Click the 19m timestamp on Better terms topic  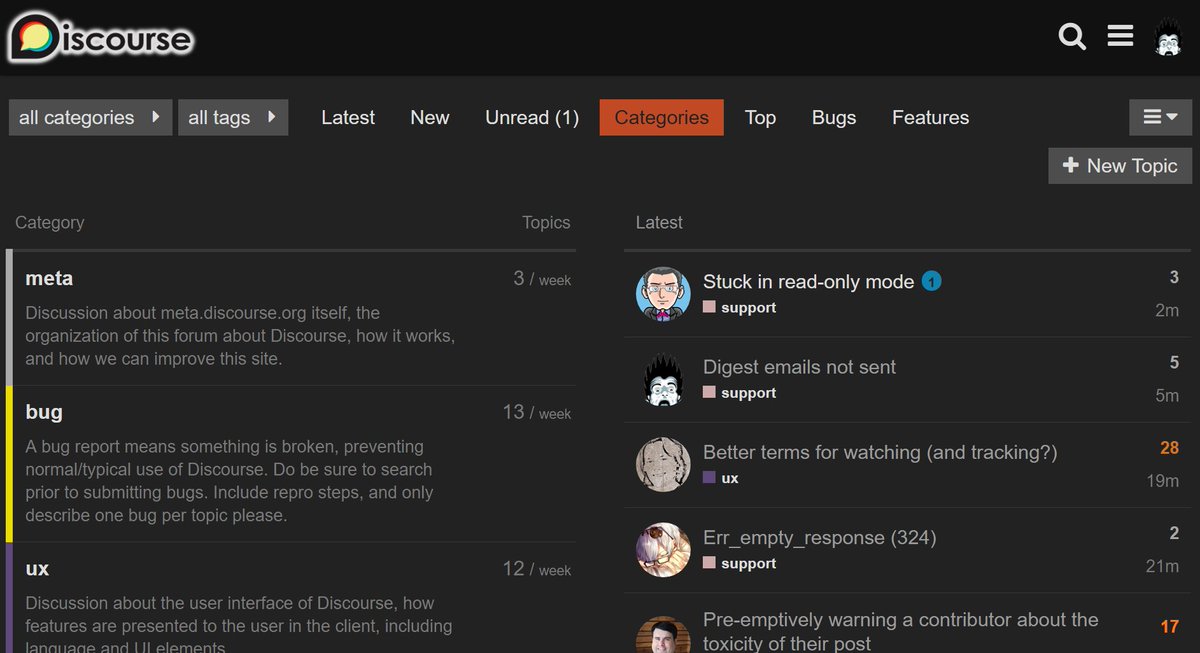[1163, 481]
